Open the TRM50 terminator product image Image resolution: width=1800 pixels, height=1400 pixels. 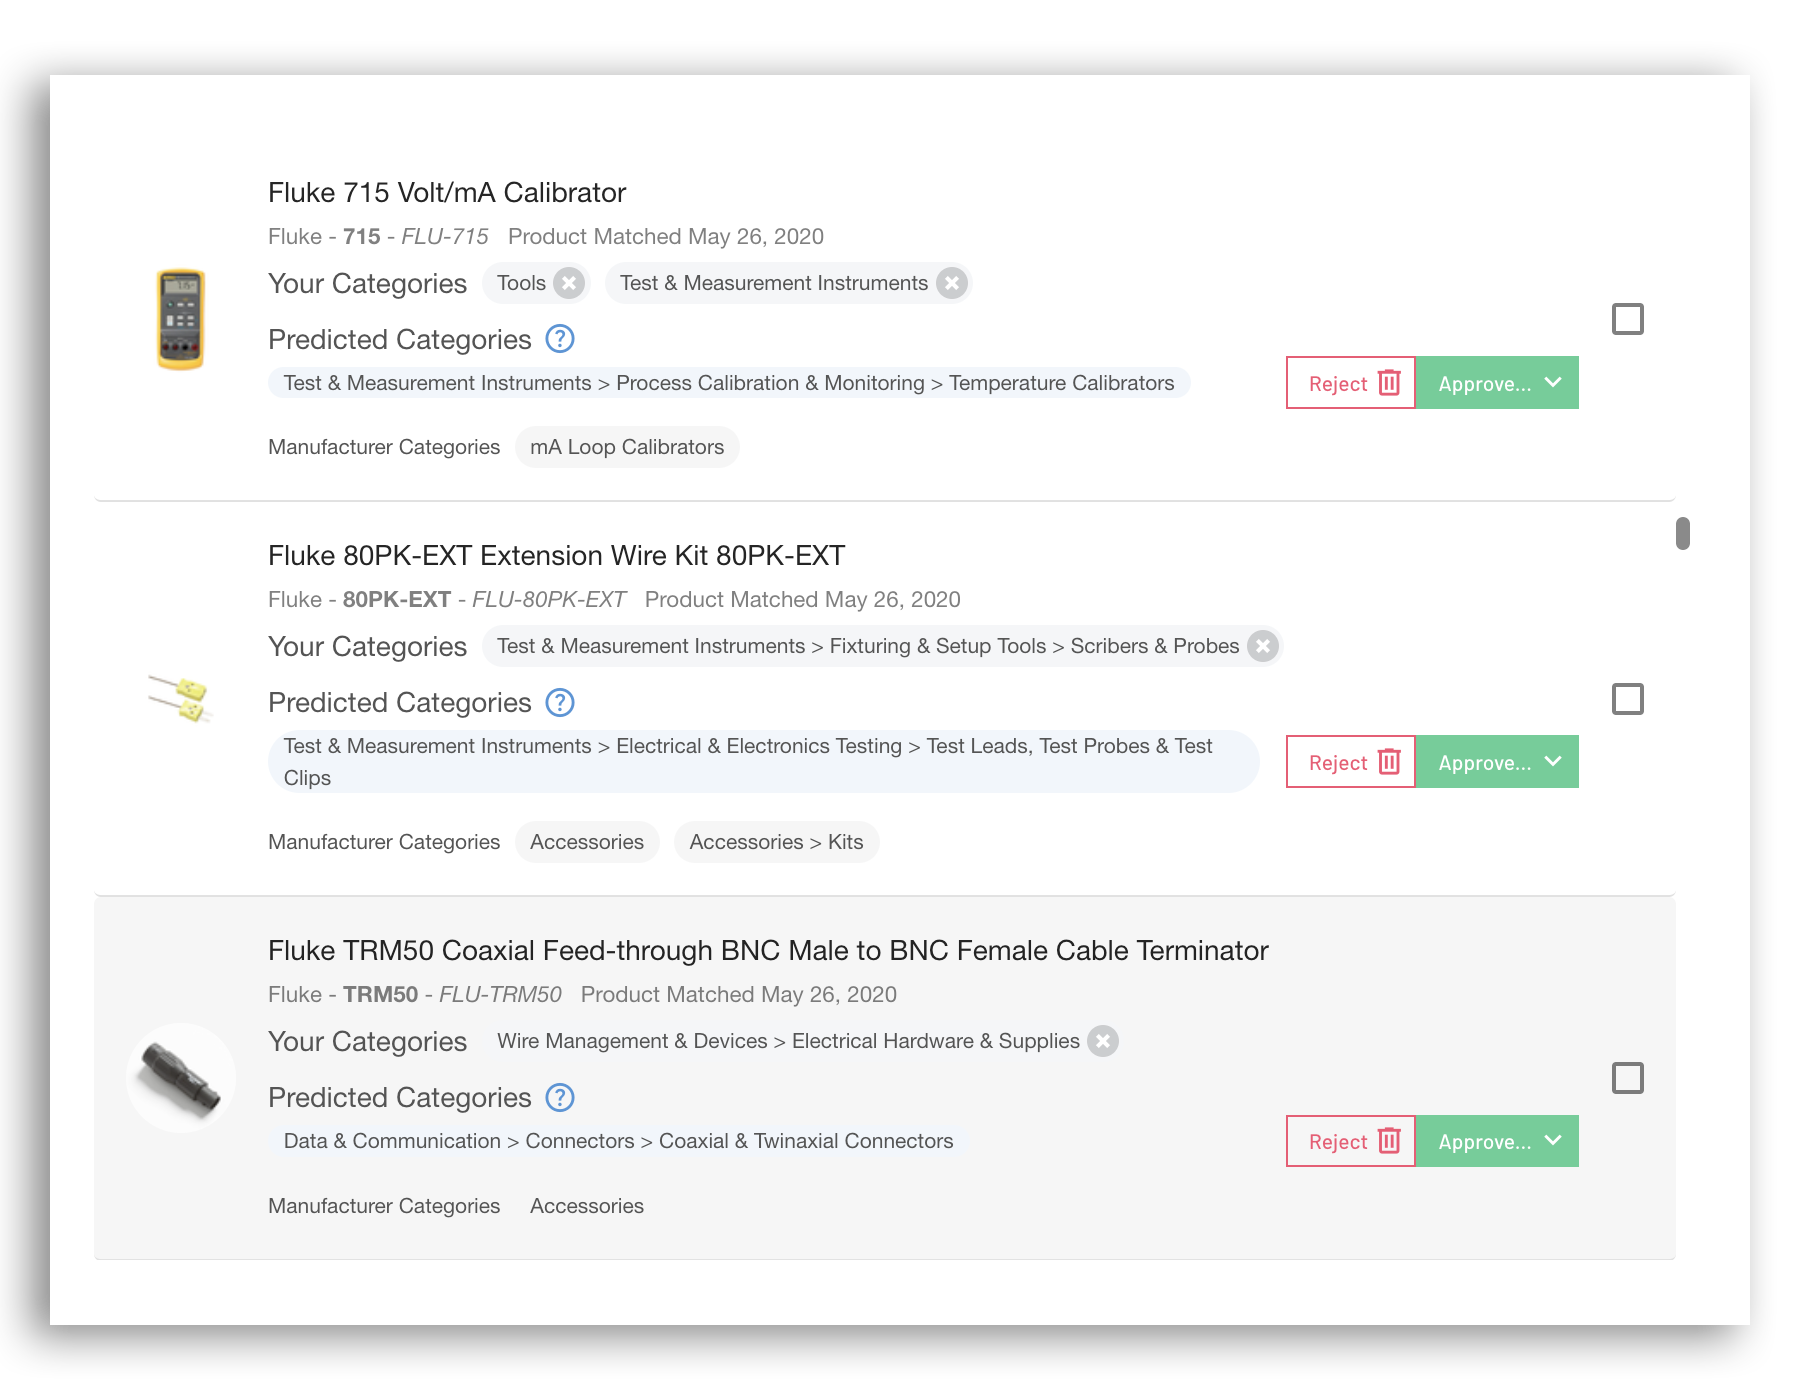181,1078
